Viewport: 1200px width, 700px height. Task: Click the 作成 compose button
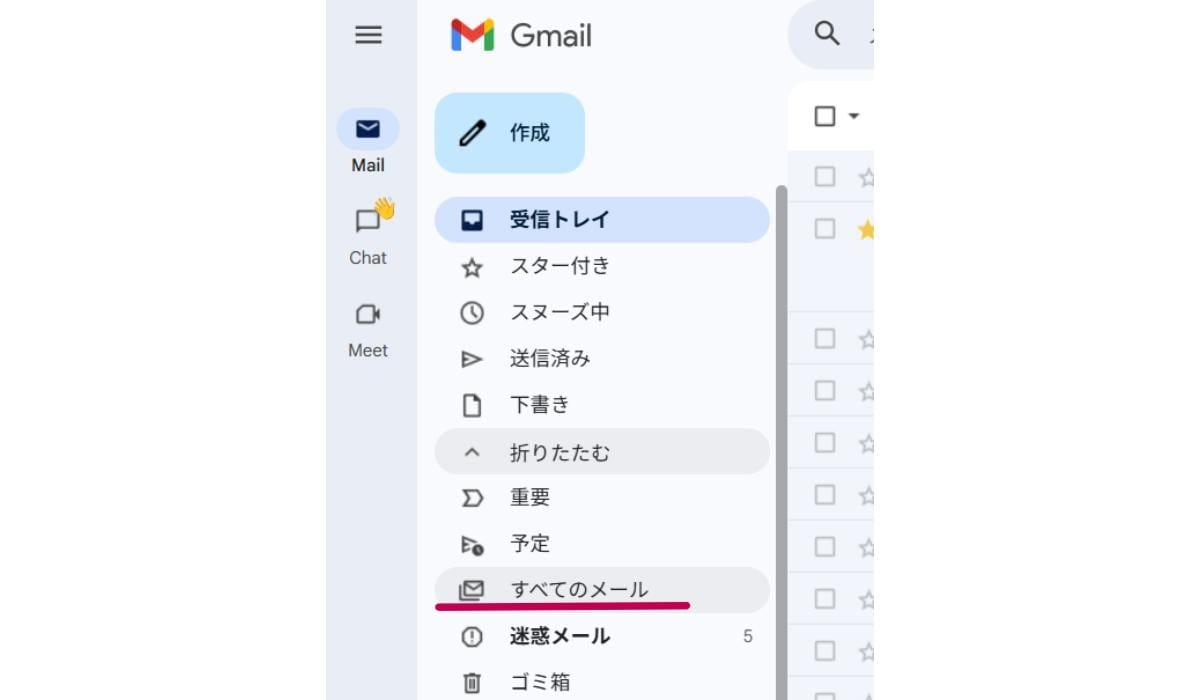tap(509, 132)
